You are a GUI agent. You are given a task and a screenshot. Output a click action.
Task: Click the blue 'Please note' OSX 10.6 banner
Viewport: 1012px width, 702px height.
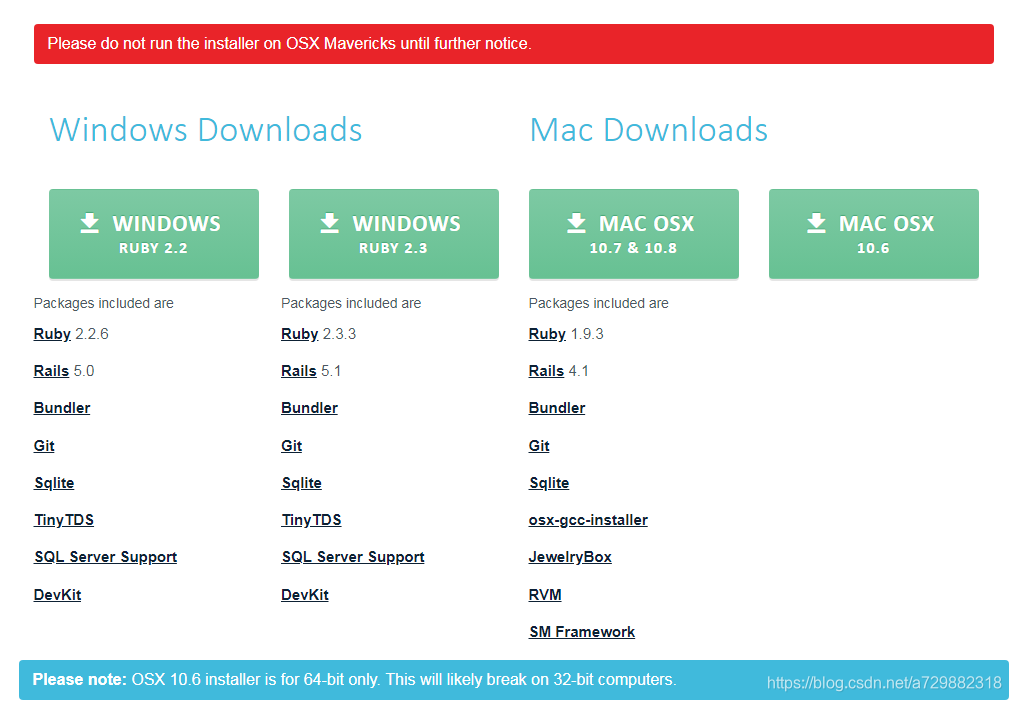pos(514,679)
